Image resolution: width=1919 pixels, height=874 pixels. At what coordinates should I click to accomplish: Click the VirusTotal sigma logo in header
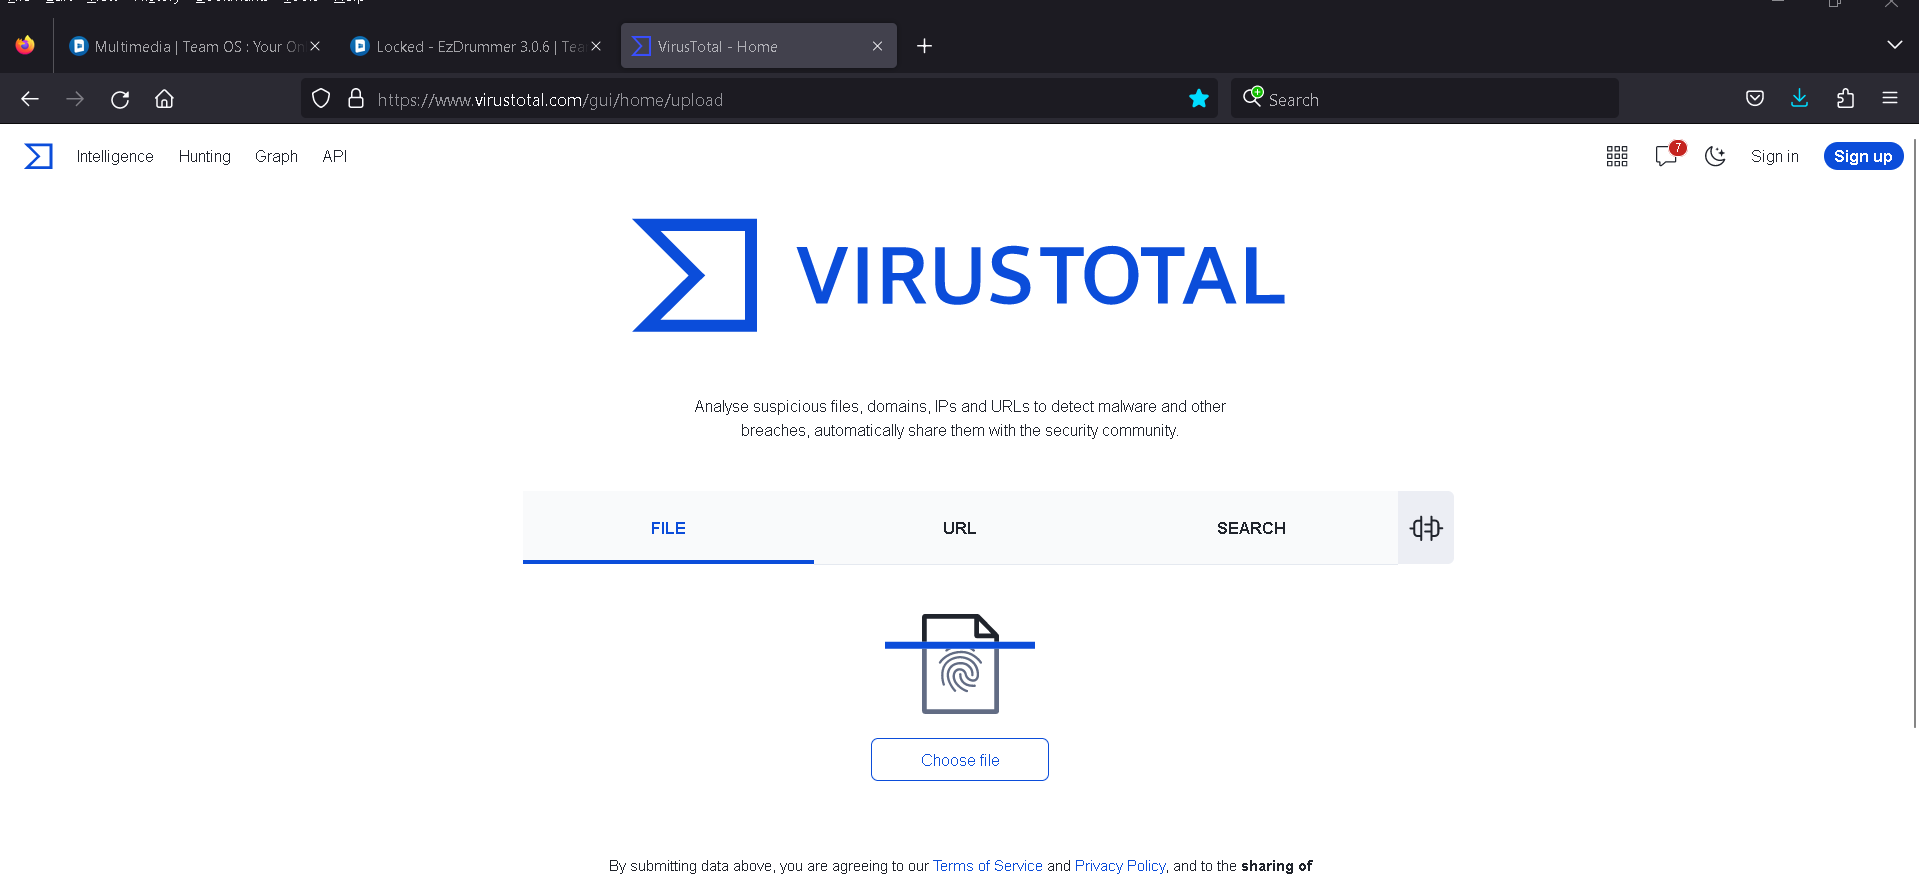coord(38,156)
